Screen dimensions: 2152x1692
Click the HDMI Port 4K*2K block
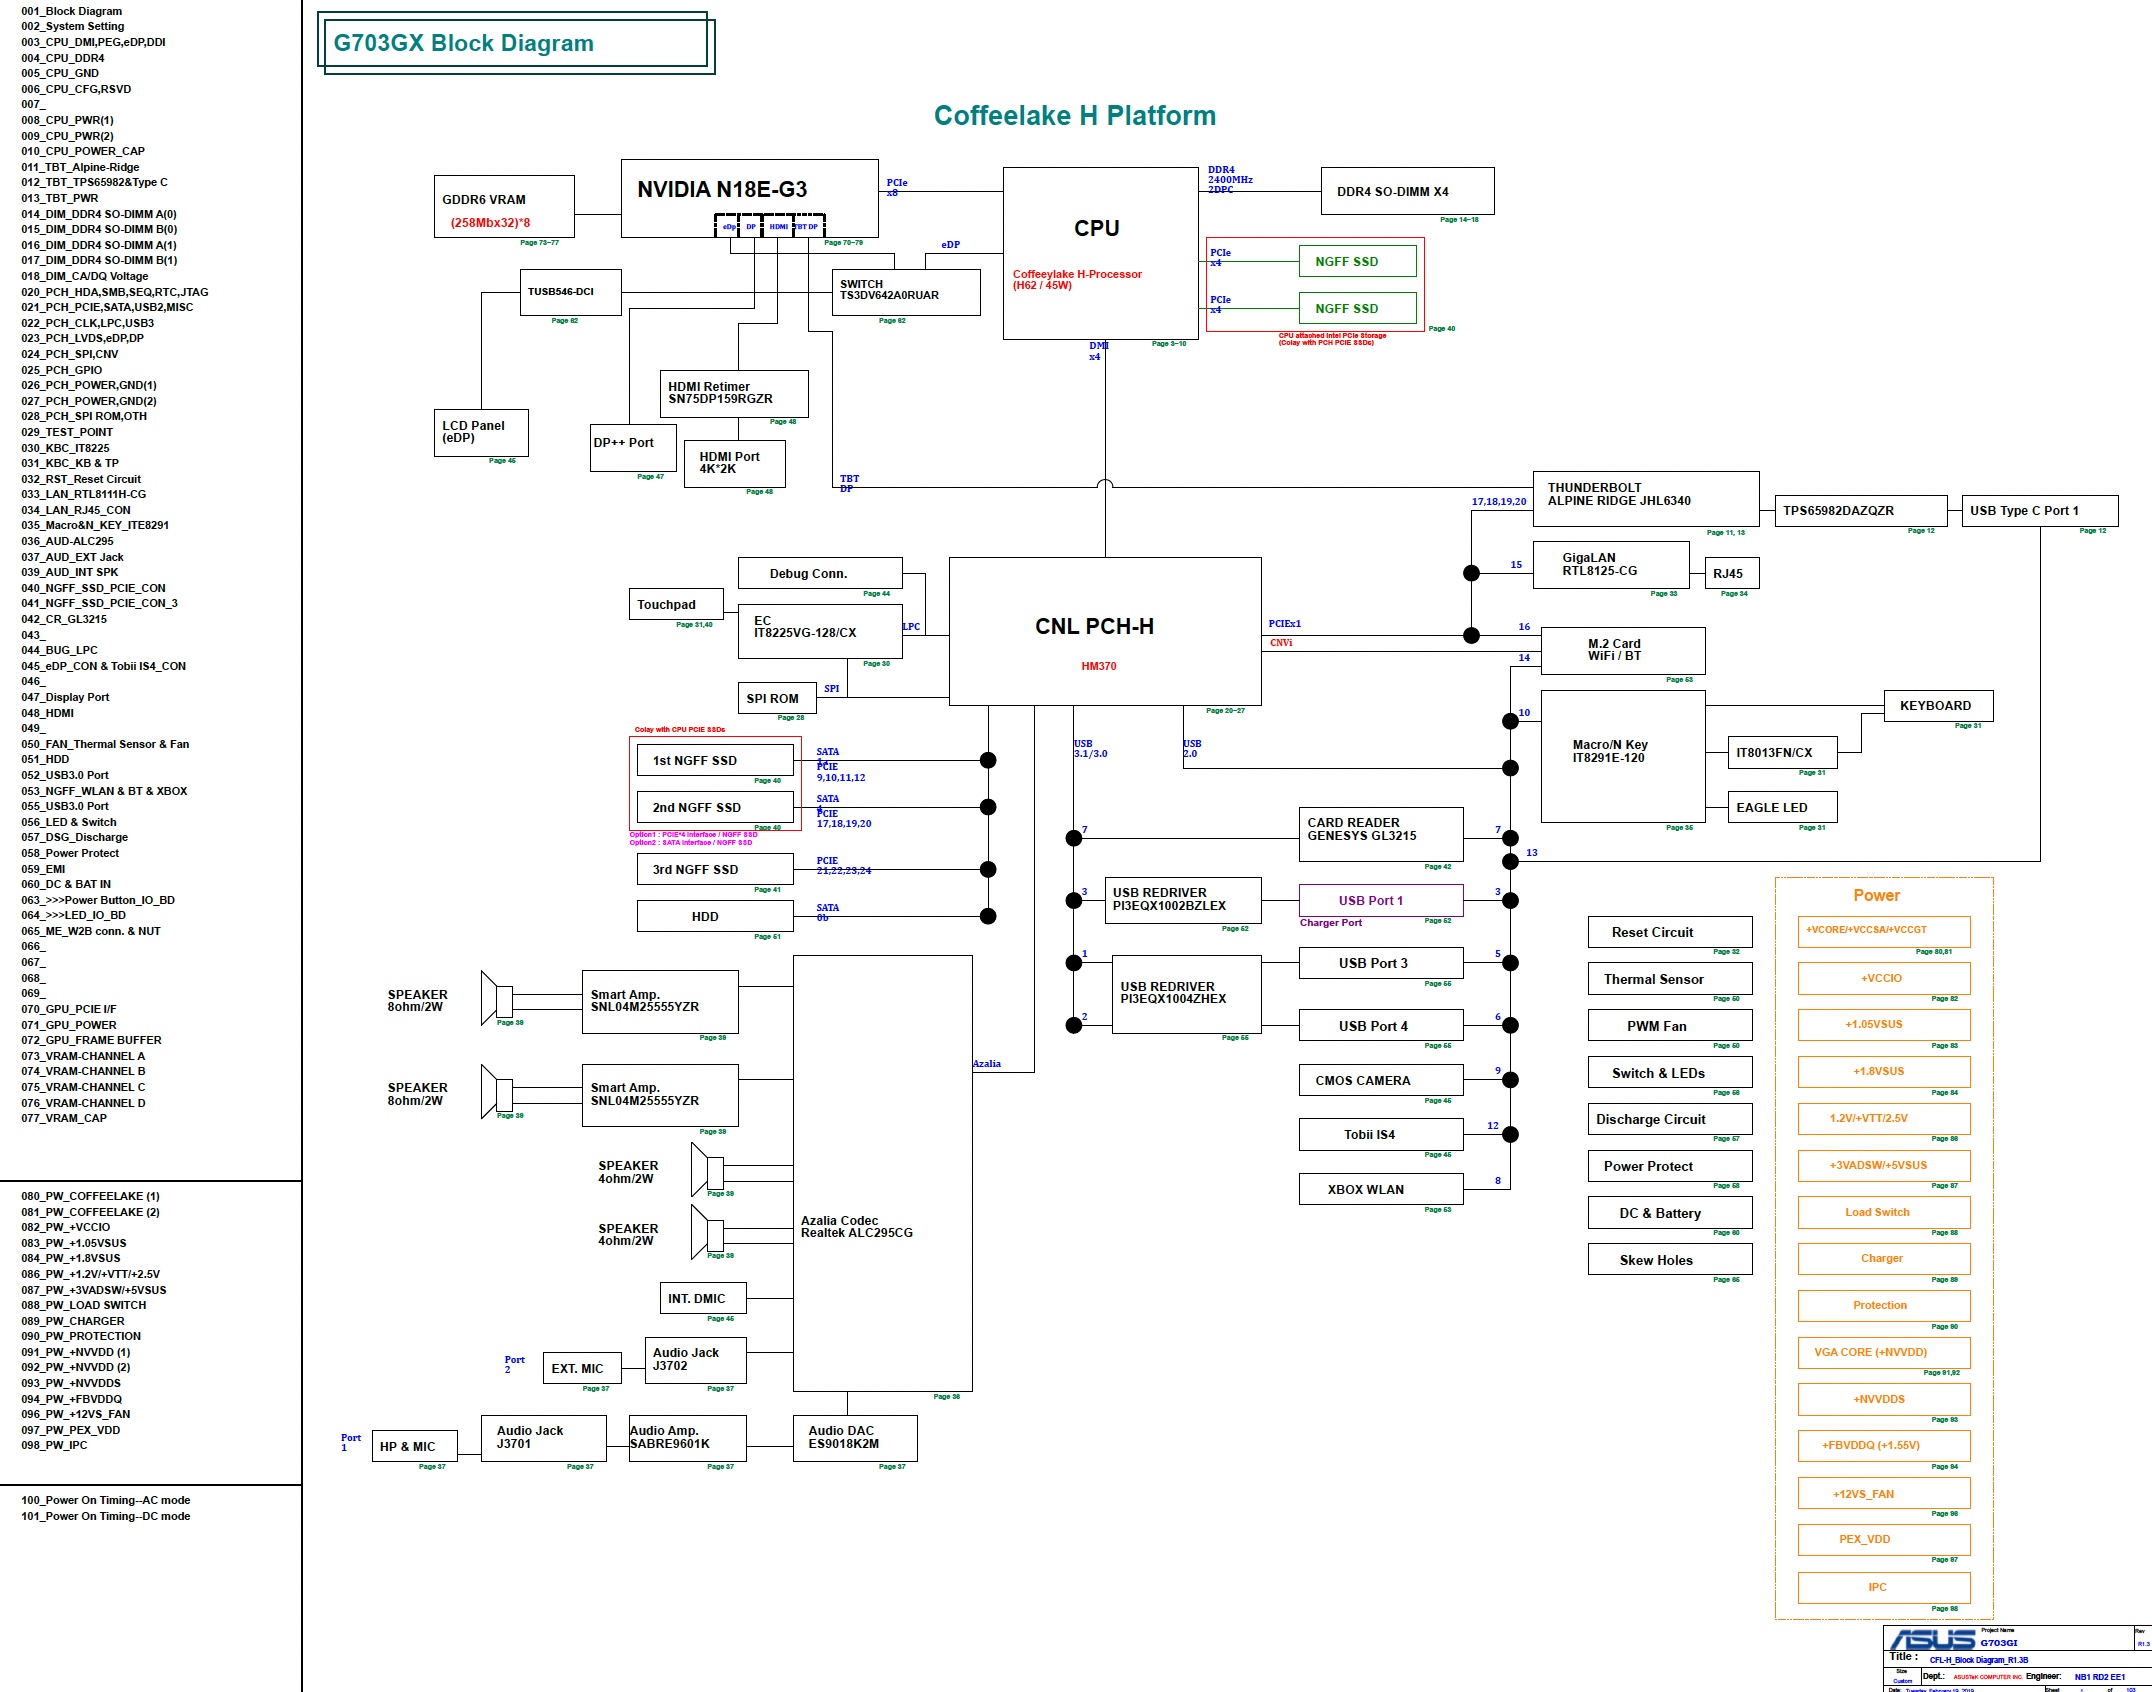tap(734, 464)
